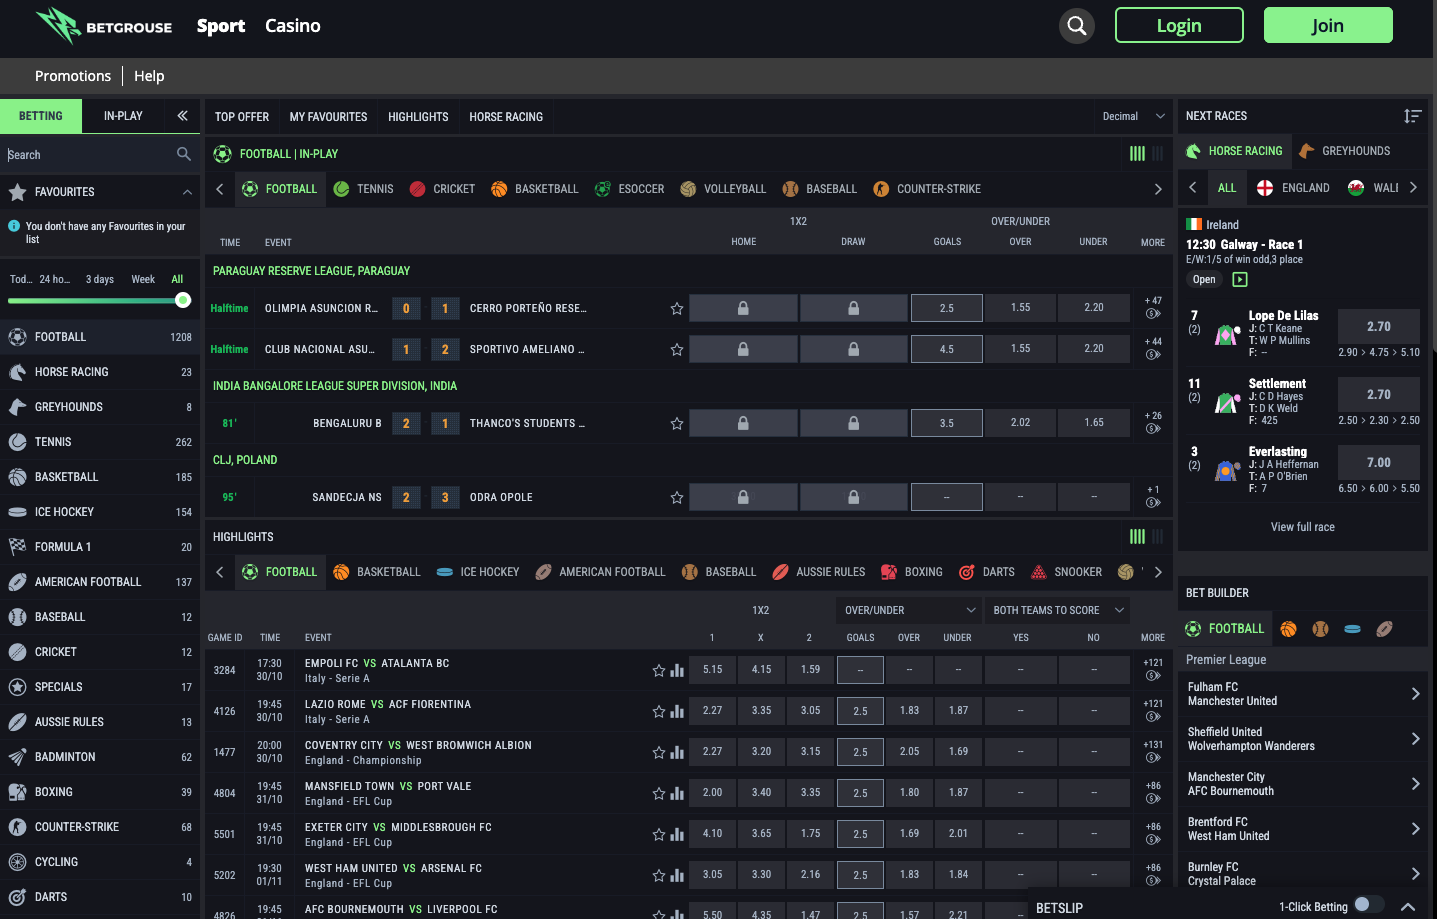Viewport: 1437px width, 919px height.
Task: Select Over 1.55 odds for Olimpia Asuncion
Action: click(1020, 308)
